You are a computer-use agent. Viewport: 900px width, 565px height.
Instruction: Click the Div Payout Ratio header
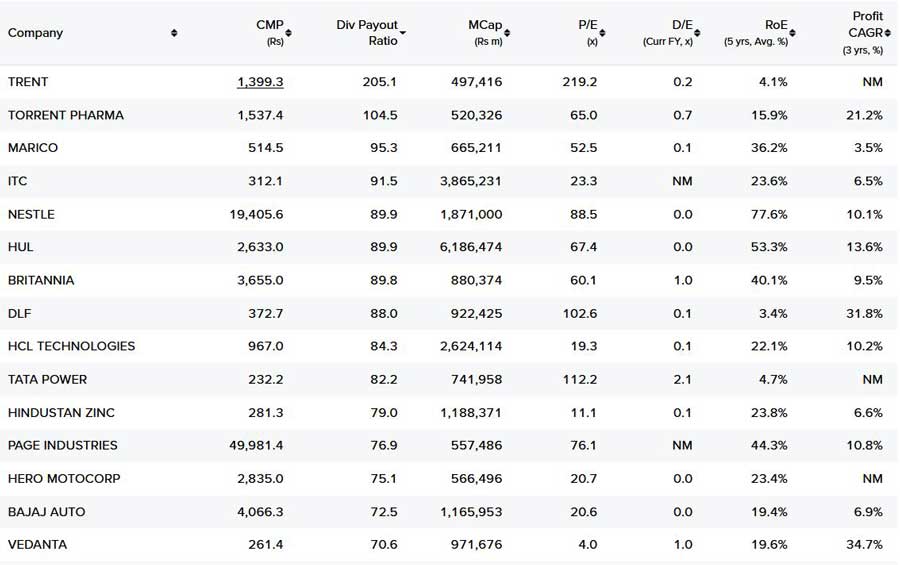point(367,33)
